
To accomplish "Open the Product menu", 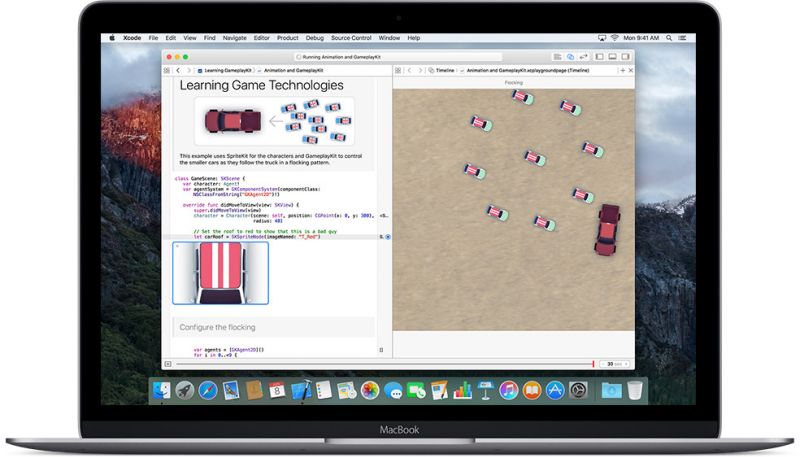I will (288, 38).
